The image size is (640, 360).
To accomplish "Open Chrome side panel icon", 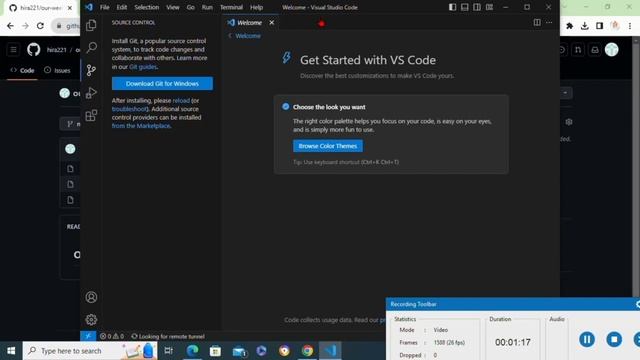I will coord(599,26).
